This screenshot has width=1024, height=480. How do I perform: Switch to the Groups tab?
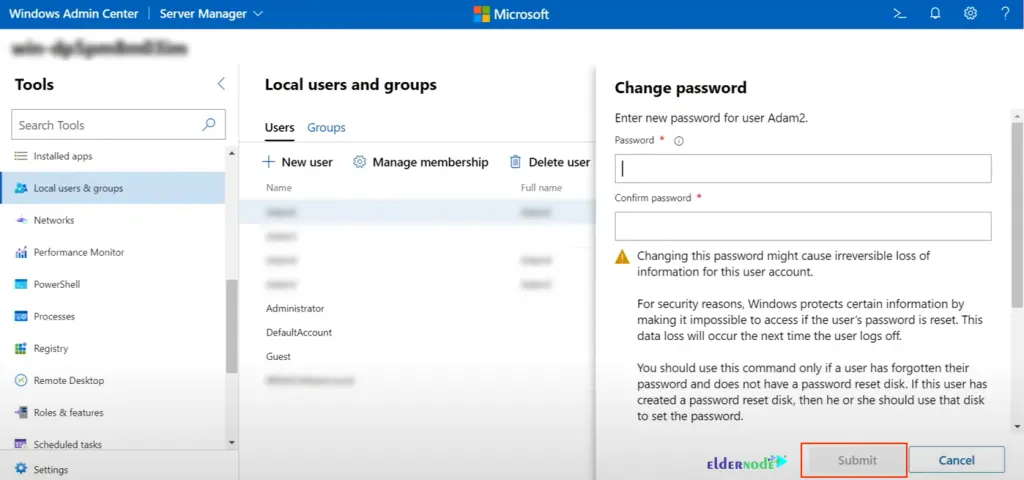(326, 127)
